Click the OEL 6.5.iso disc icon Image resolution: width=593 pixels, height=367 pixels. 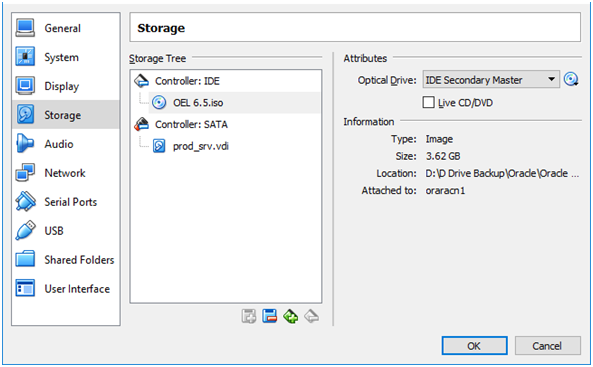(x=159, y=103)
